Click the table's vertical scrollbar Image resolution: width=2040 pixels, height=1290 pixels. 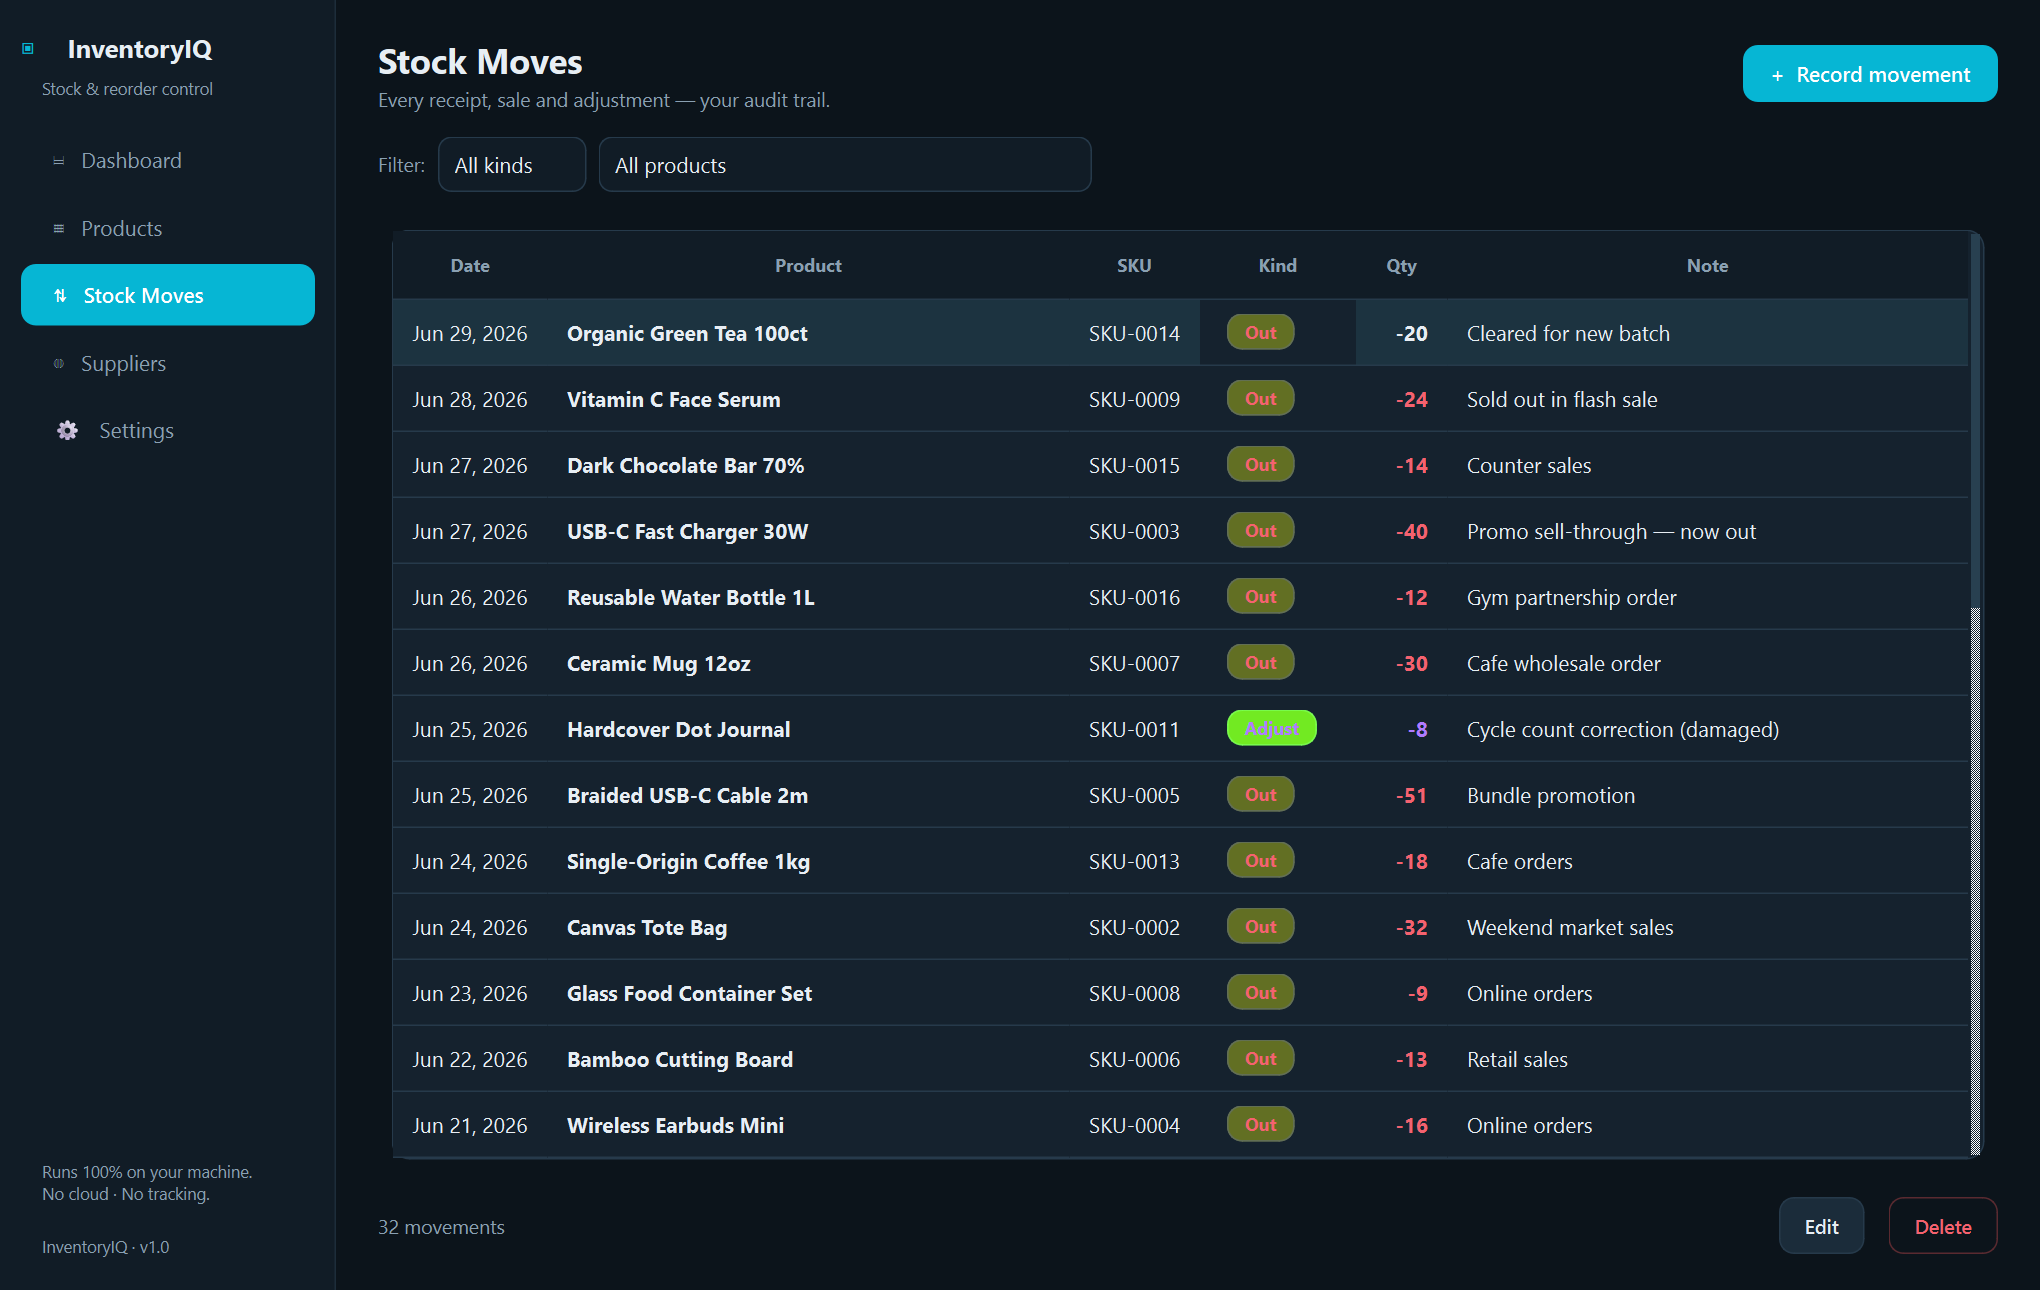[1975, 695]
